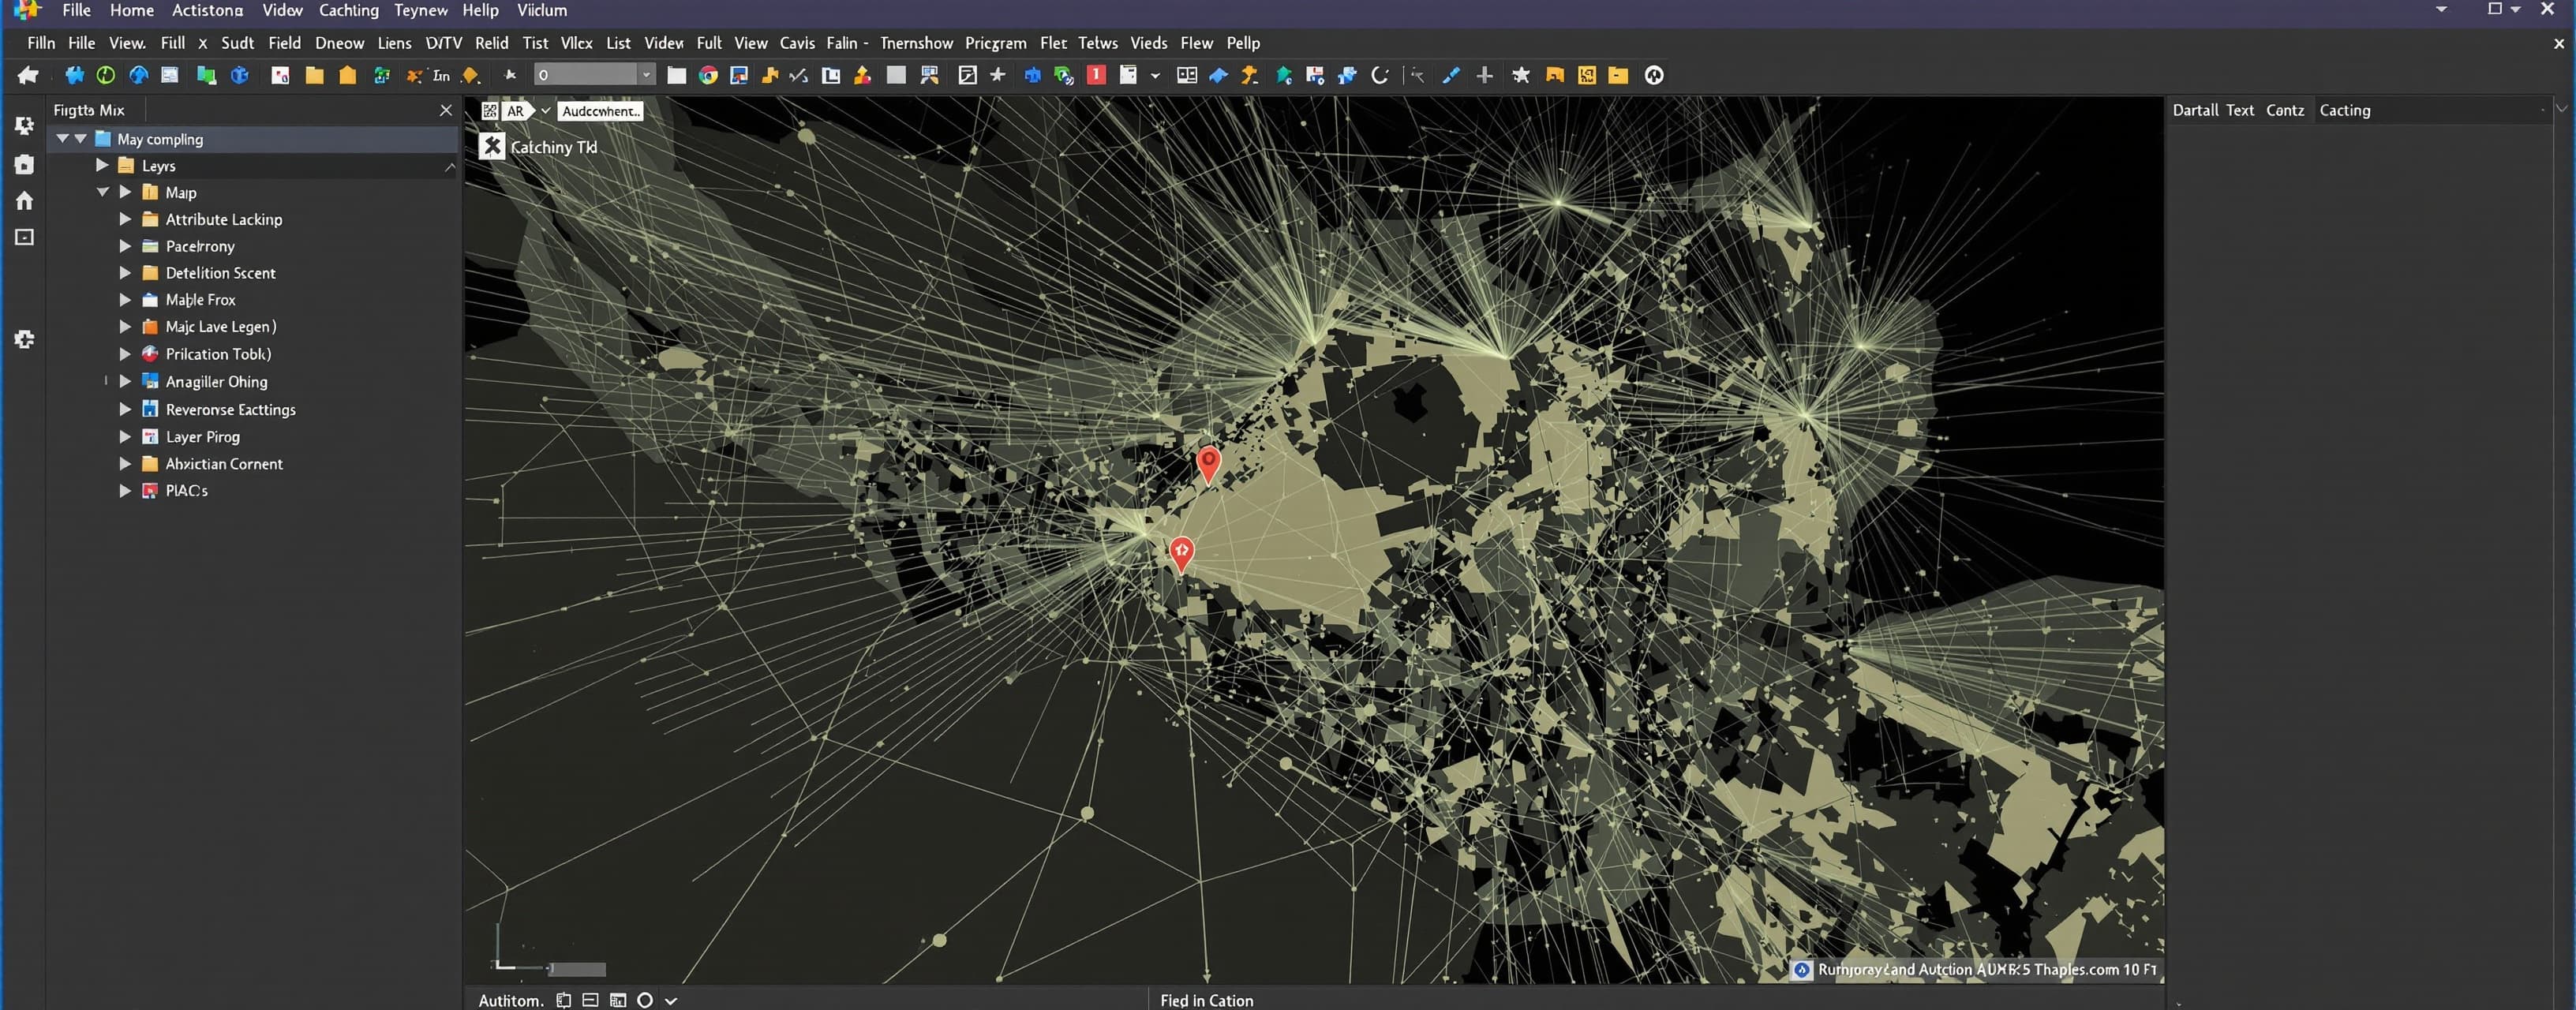
Task: Toggle the X box beside Catchiny Tkl
Action: pos(491,146)
